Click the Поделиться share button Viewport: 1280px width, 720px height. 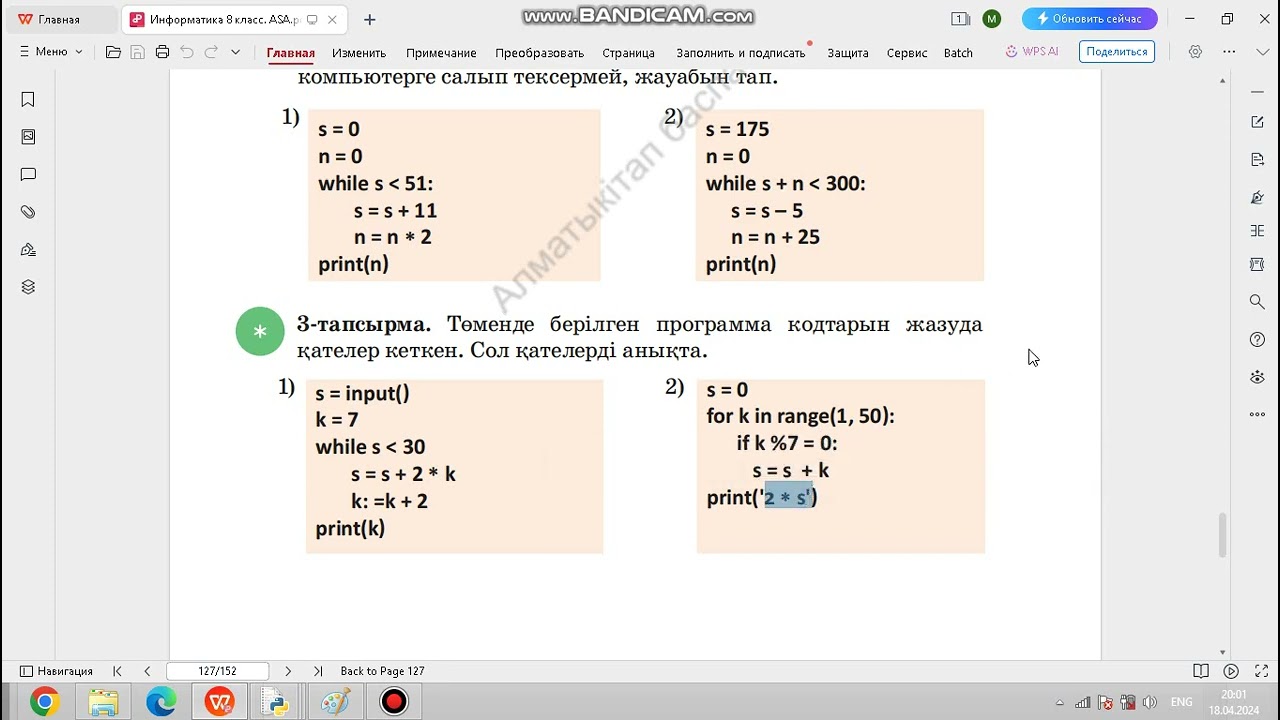point(1116,52)
